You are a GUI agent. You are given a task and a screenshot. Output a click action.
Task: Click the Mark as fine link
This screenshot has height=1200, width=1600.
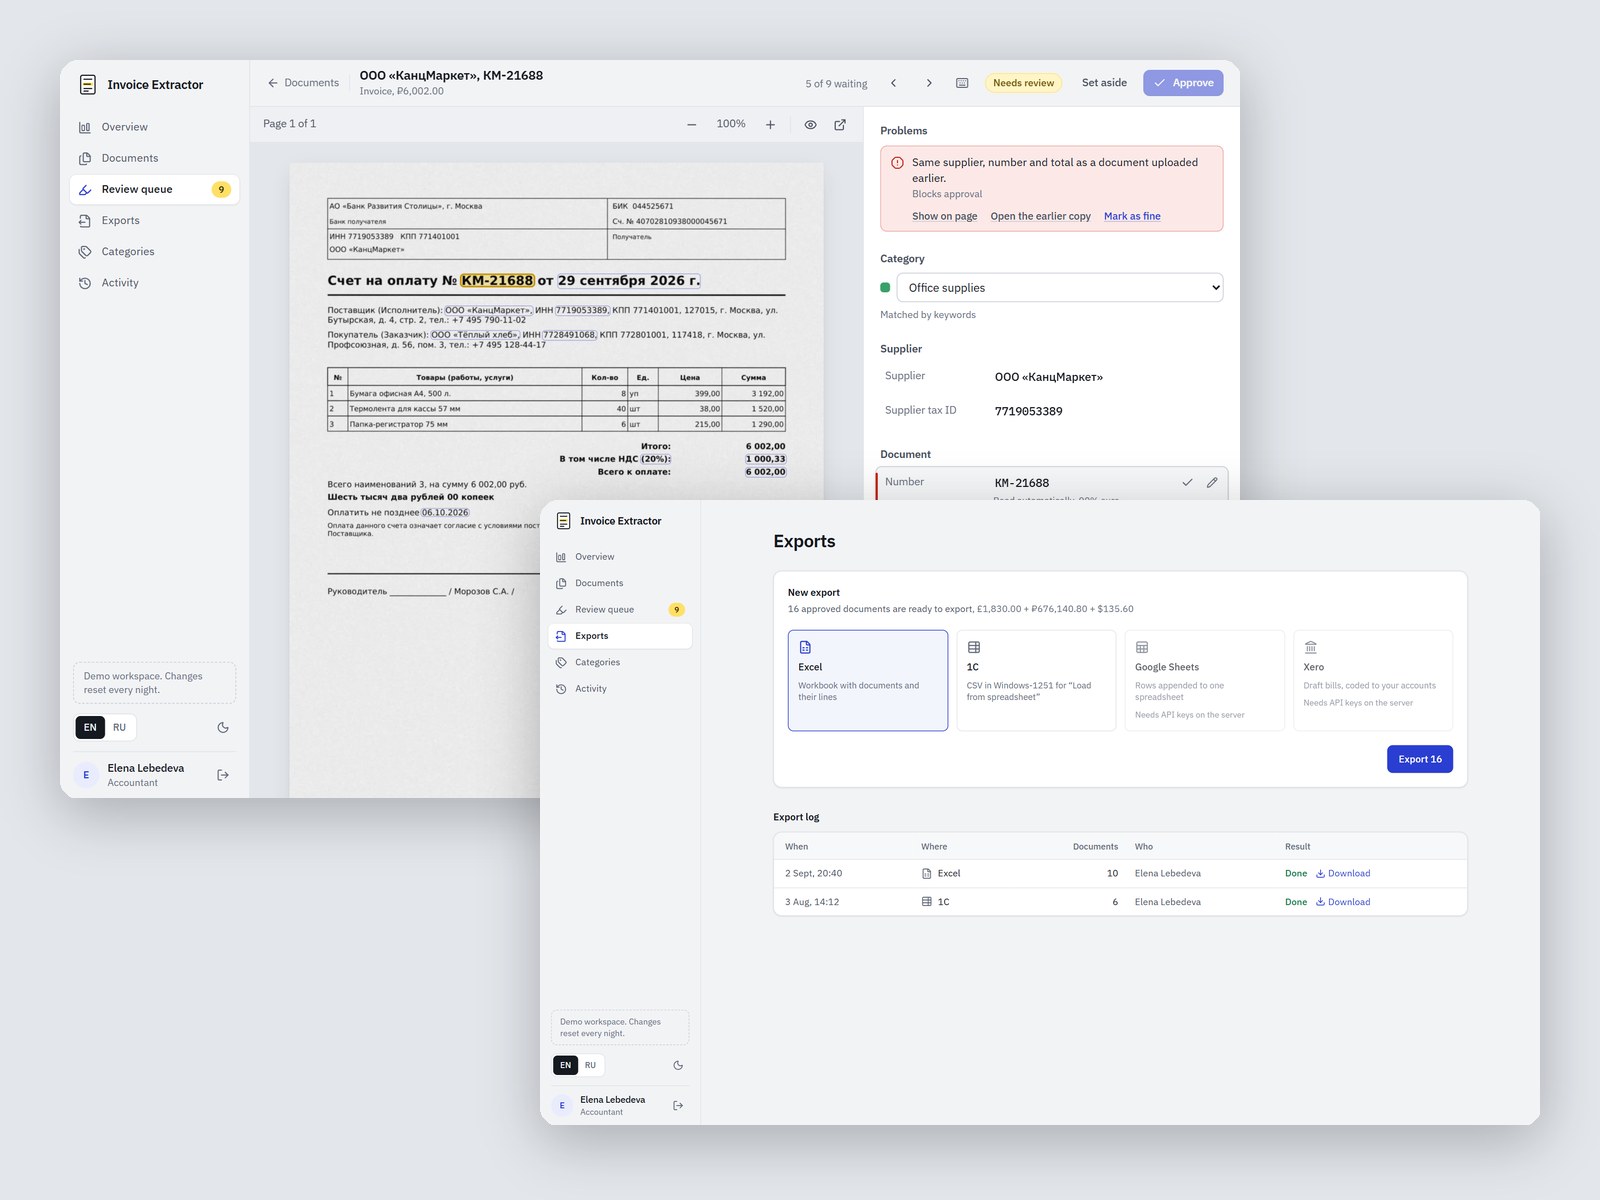1132,216
